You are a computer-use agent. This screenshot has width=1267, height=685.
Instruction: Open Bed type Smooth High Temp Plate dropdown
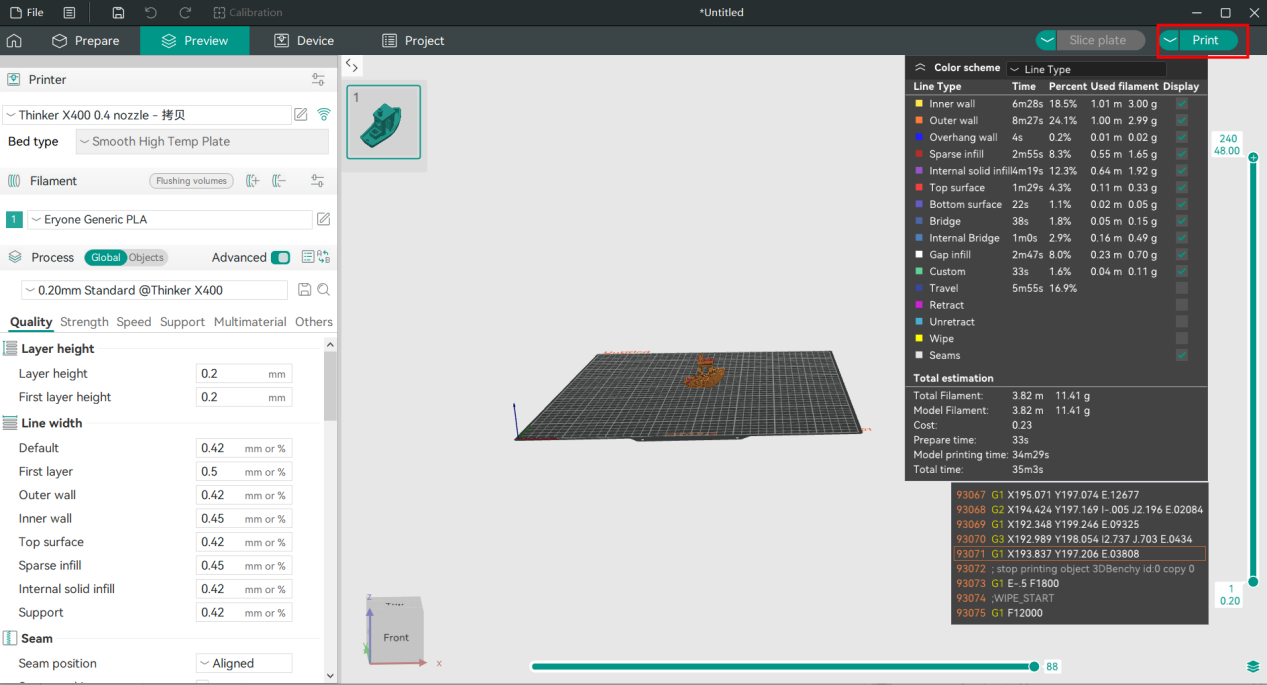(202, 141)
